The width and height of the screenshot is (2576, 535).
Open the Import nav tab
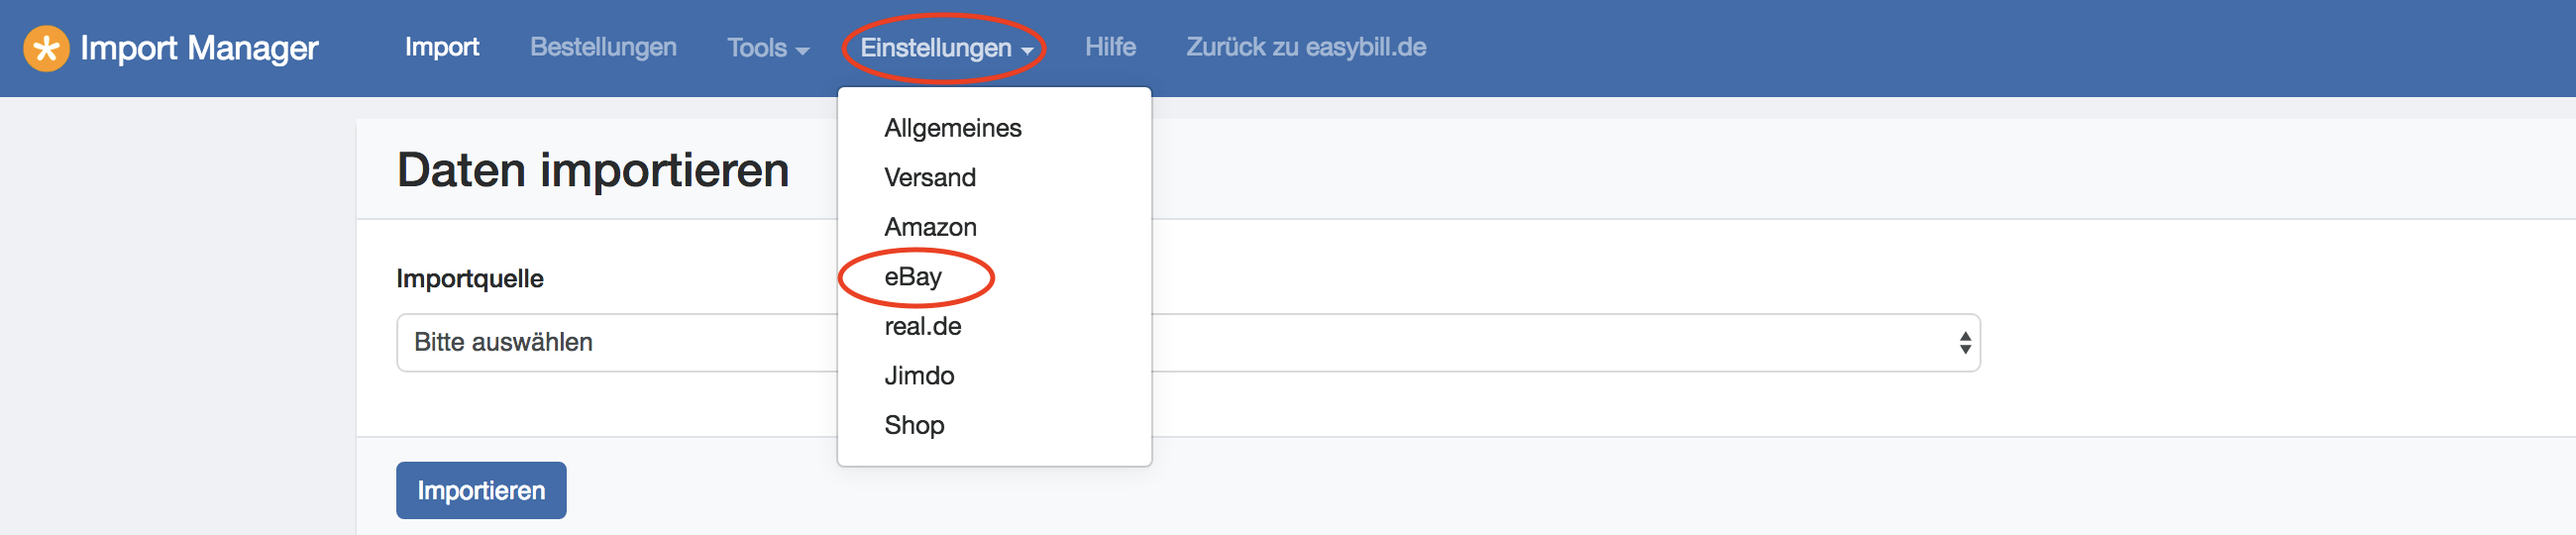click(x=441, y=47)
